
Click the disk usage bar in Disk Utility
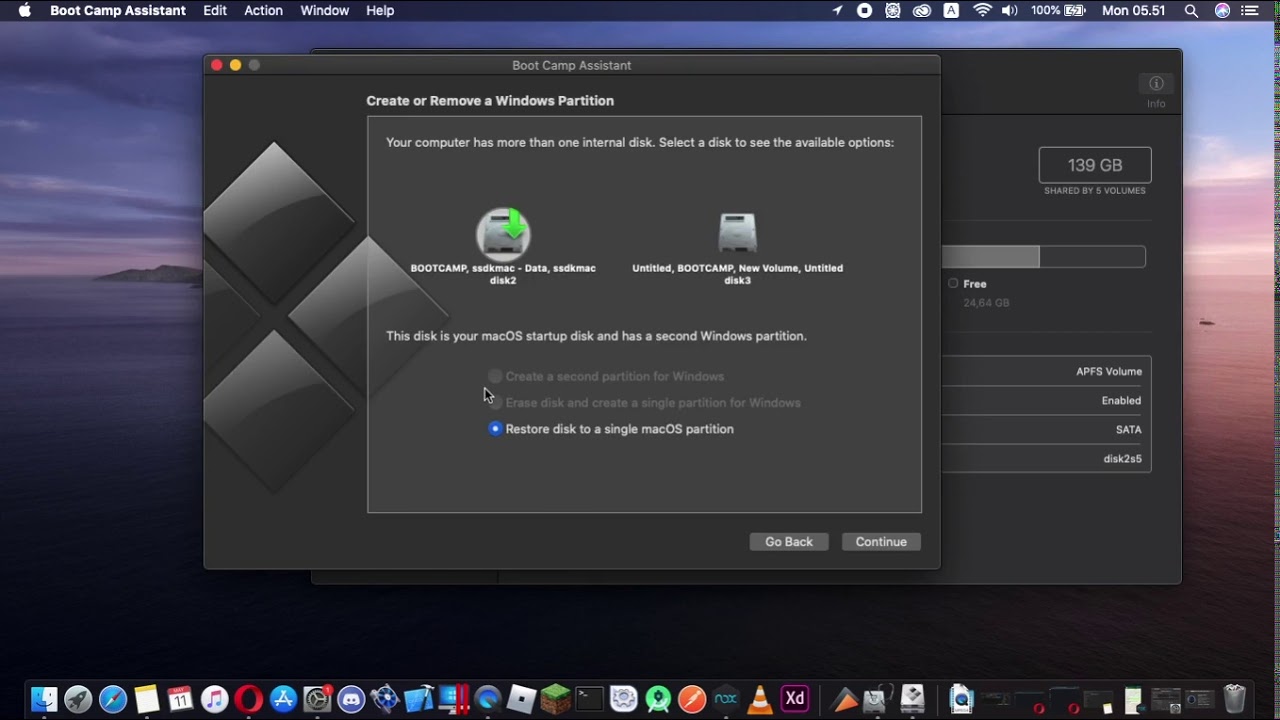1043,257
